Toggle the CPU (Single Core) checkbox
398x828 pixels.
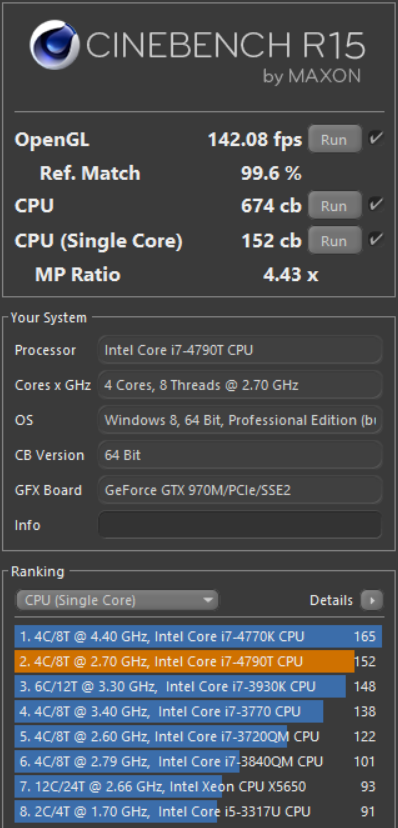(x=375, y=240)
